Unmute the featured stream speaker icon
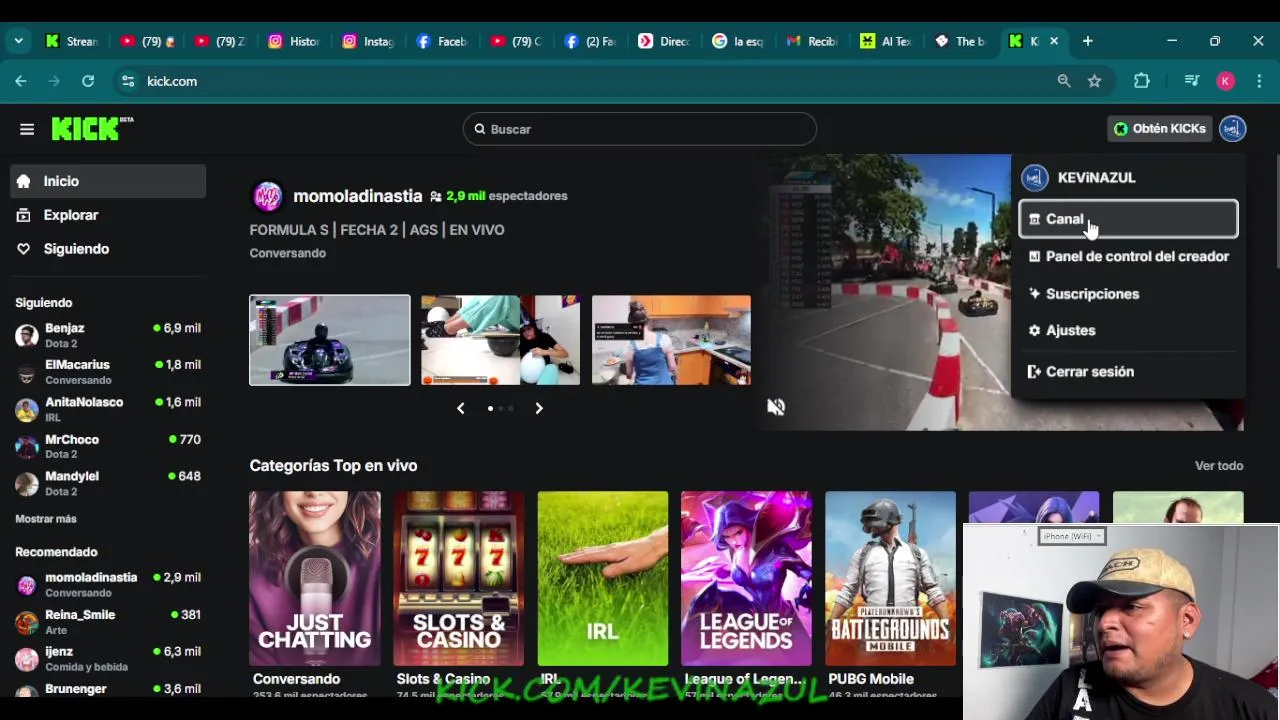This screenshot has height=720, width=1280. click(776, 407)
